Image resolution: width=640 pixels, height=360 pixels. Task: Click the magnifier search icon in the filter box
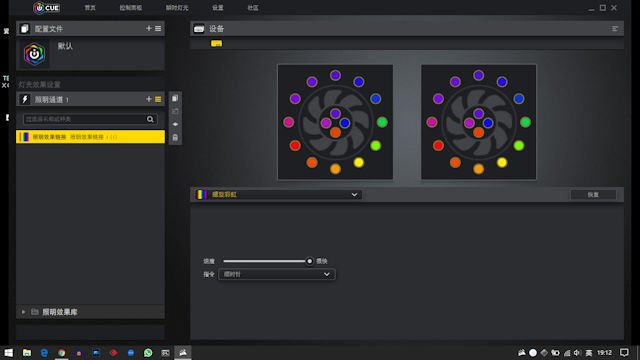150,119
